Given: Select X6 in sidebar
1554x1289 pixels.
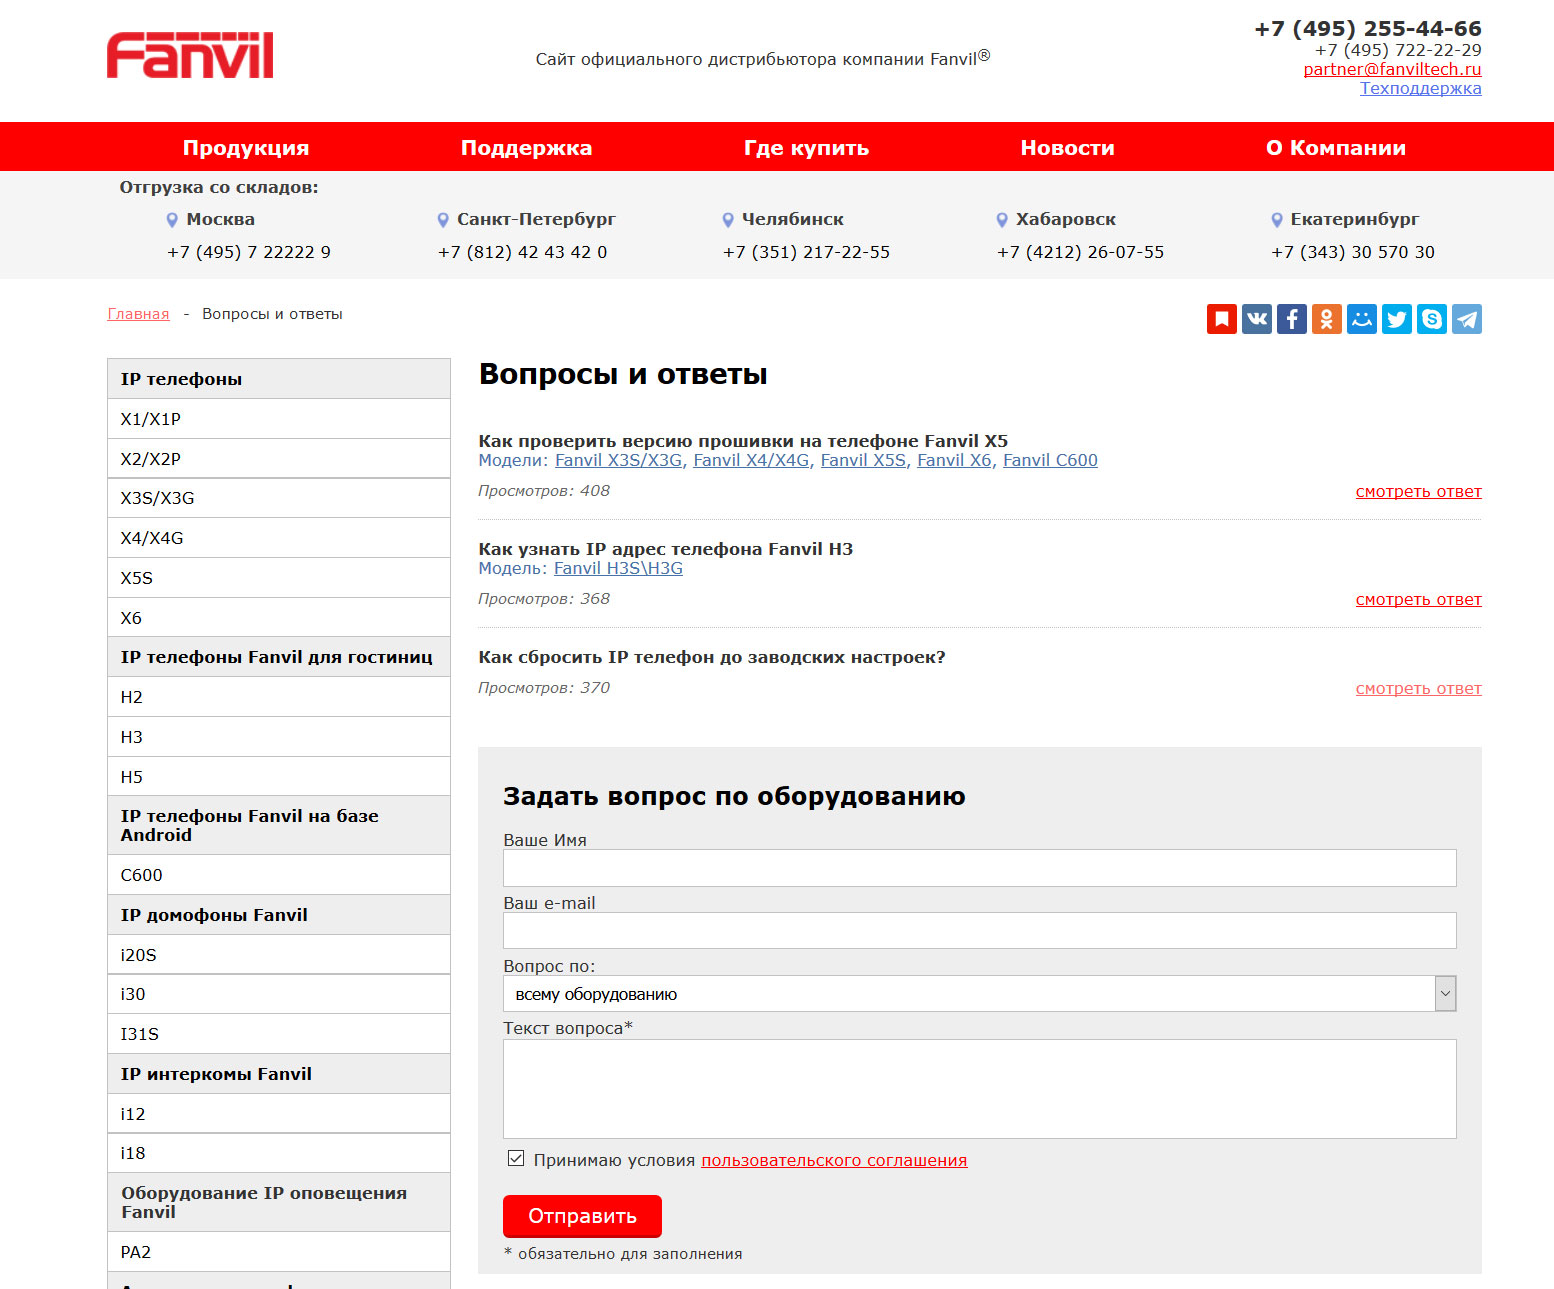Looking at the screenshot, I should click(x=279, y=618).
